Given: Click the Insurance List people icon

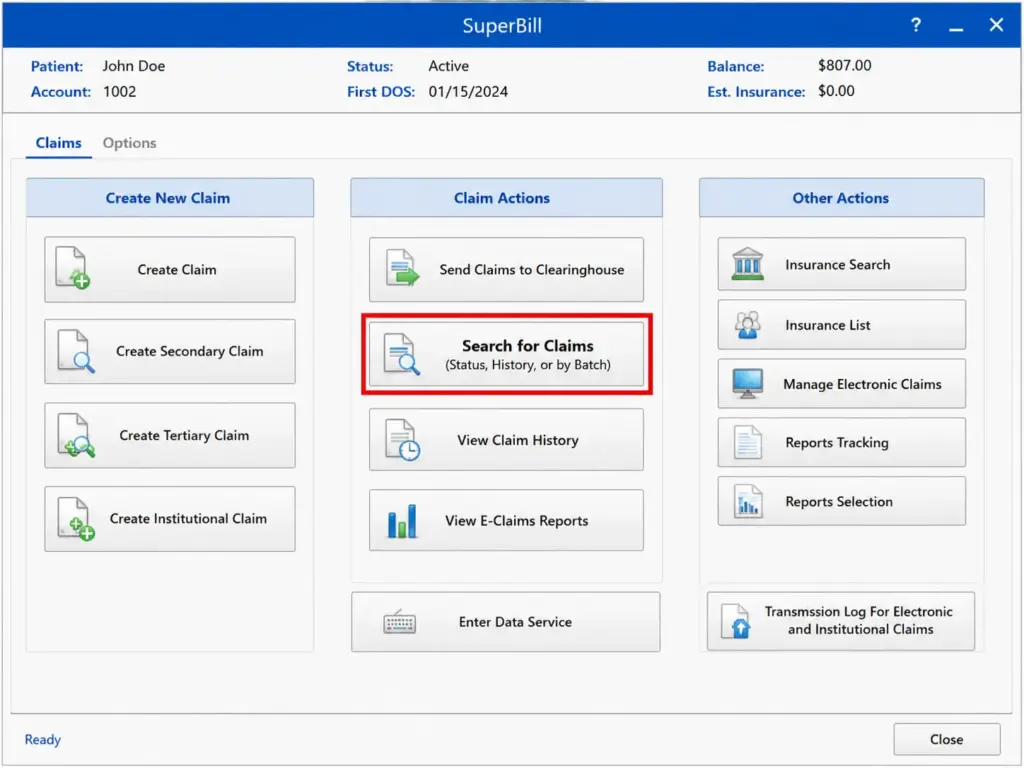Looking at the screenshot, I should coord(748,325).
